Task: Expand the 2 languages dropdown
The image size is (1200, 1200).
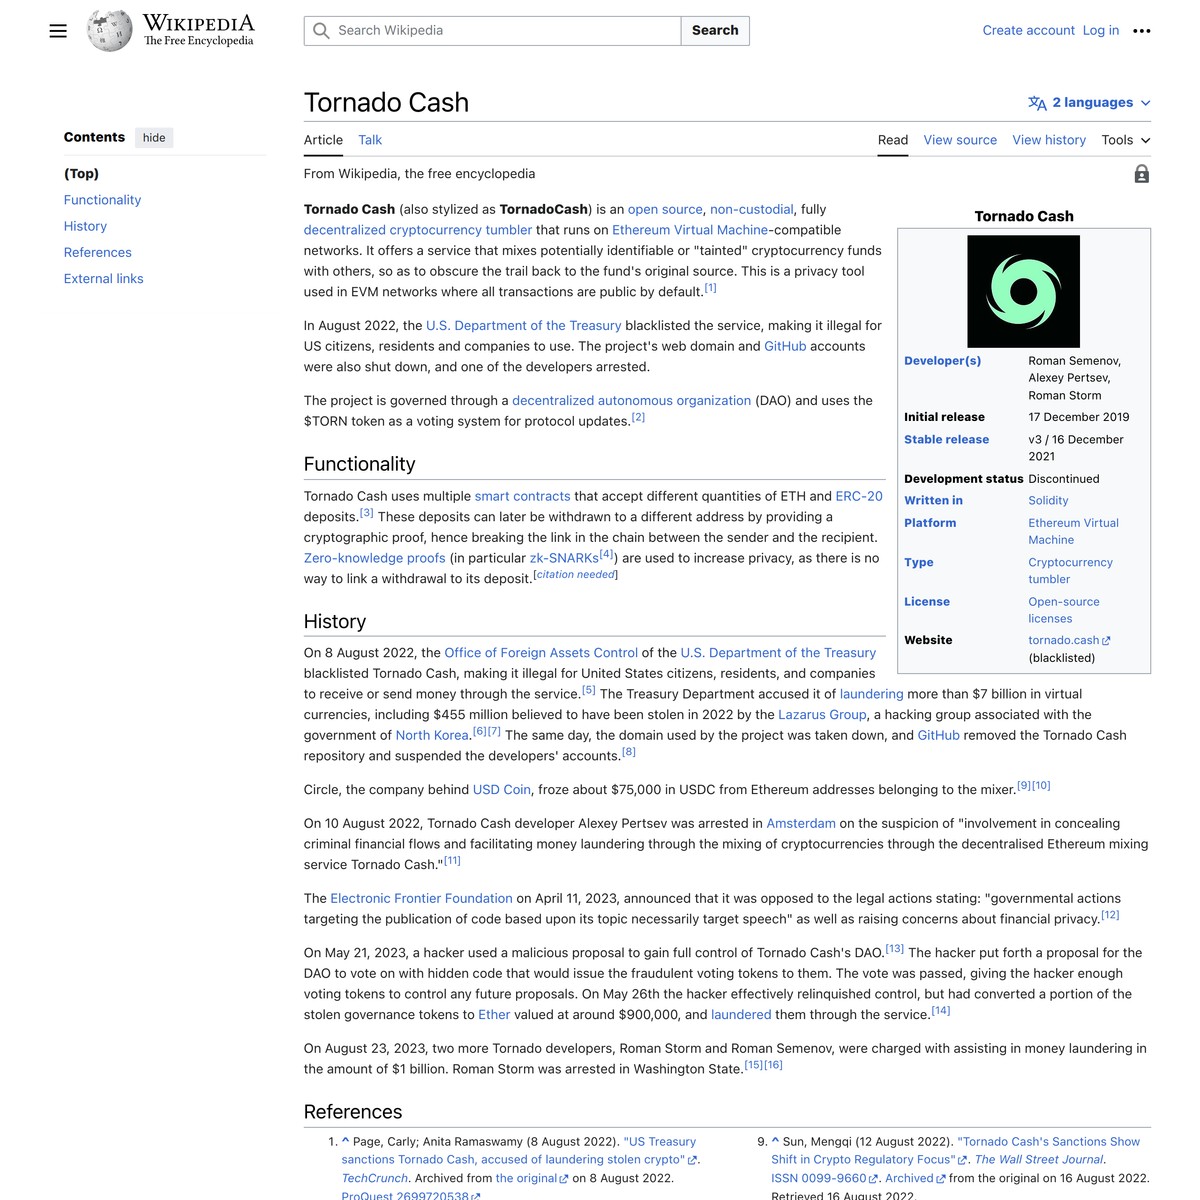Action: click(1092, 102)
